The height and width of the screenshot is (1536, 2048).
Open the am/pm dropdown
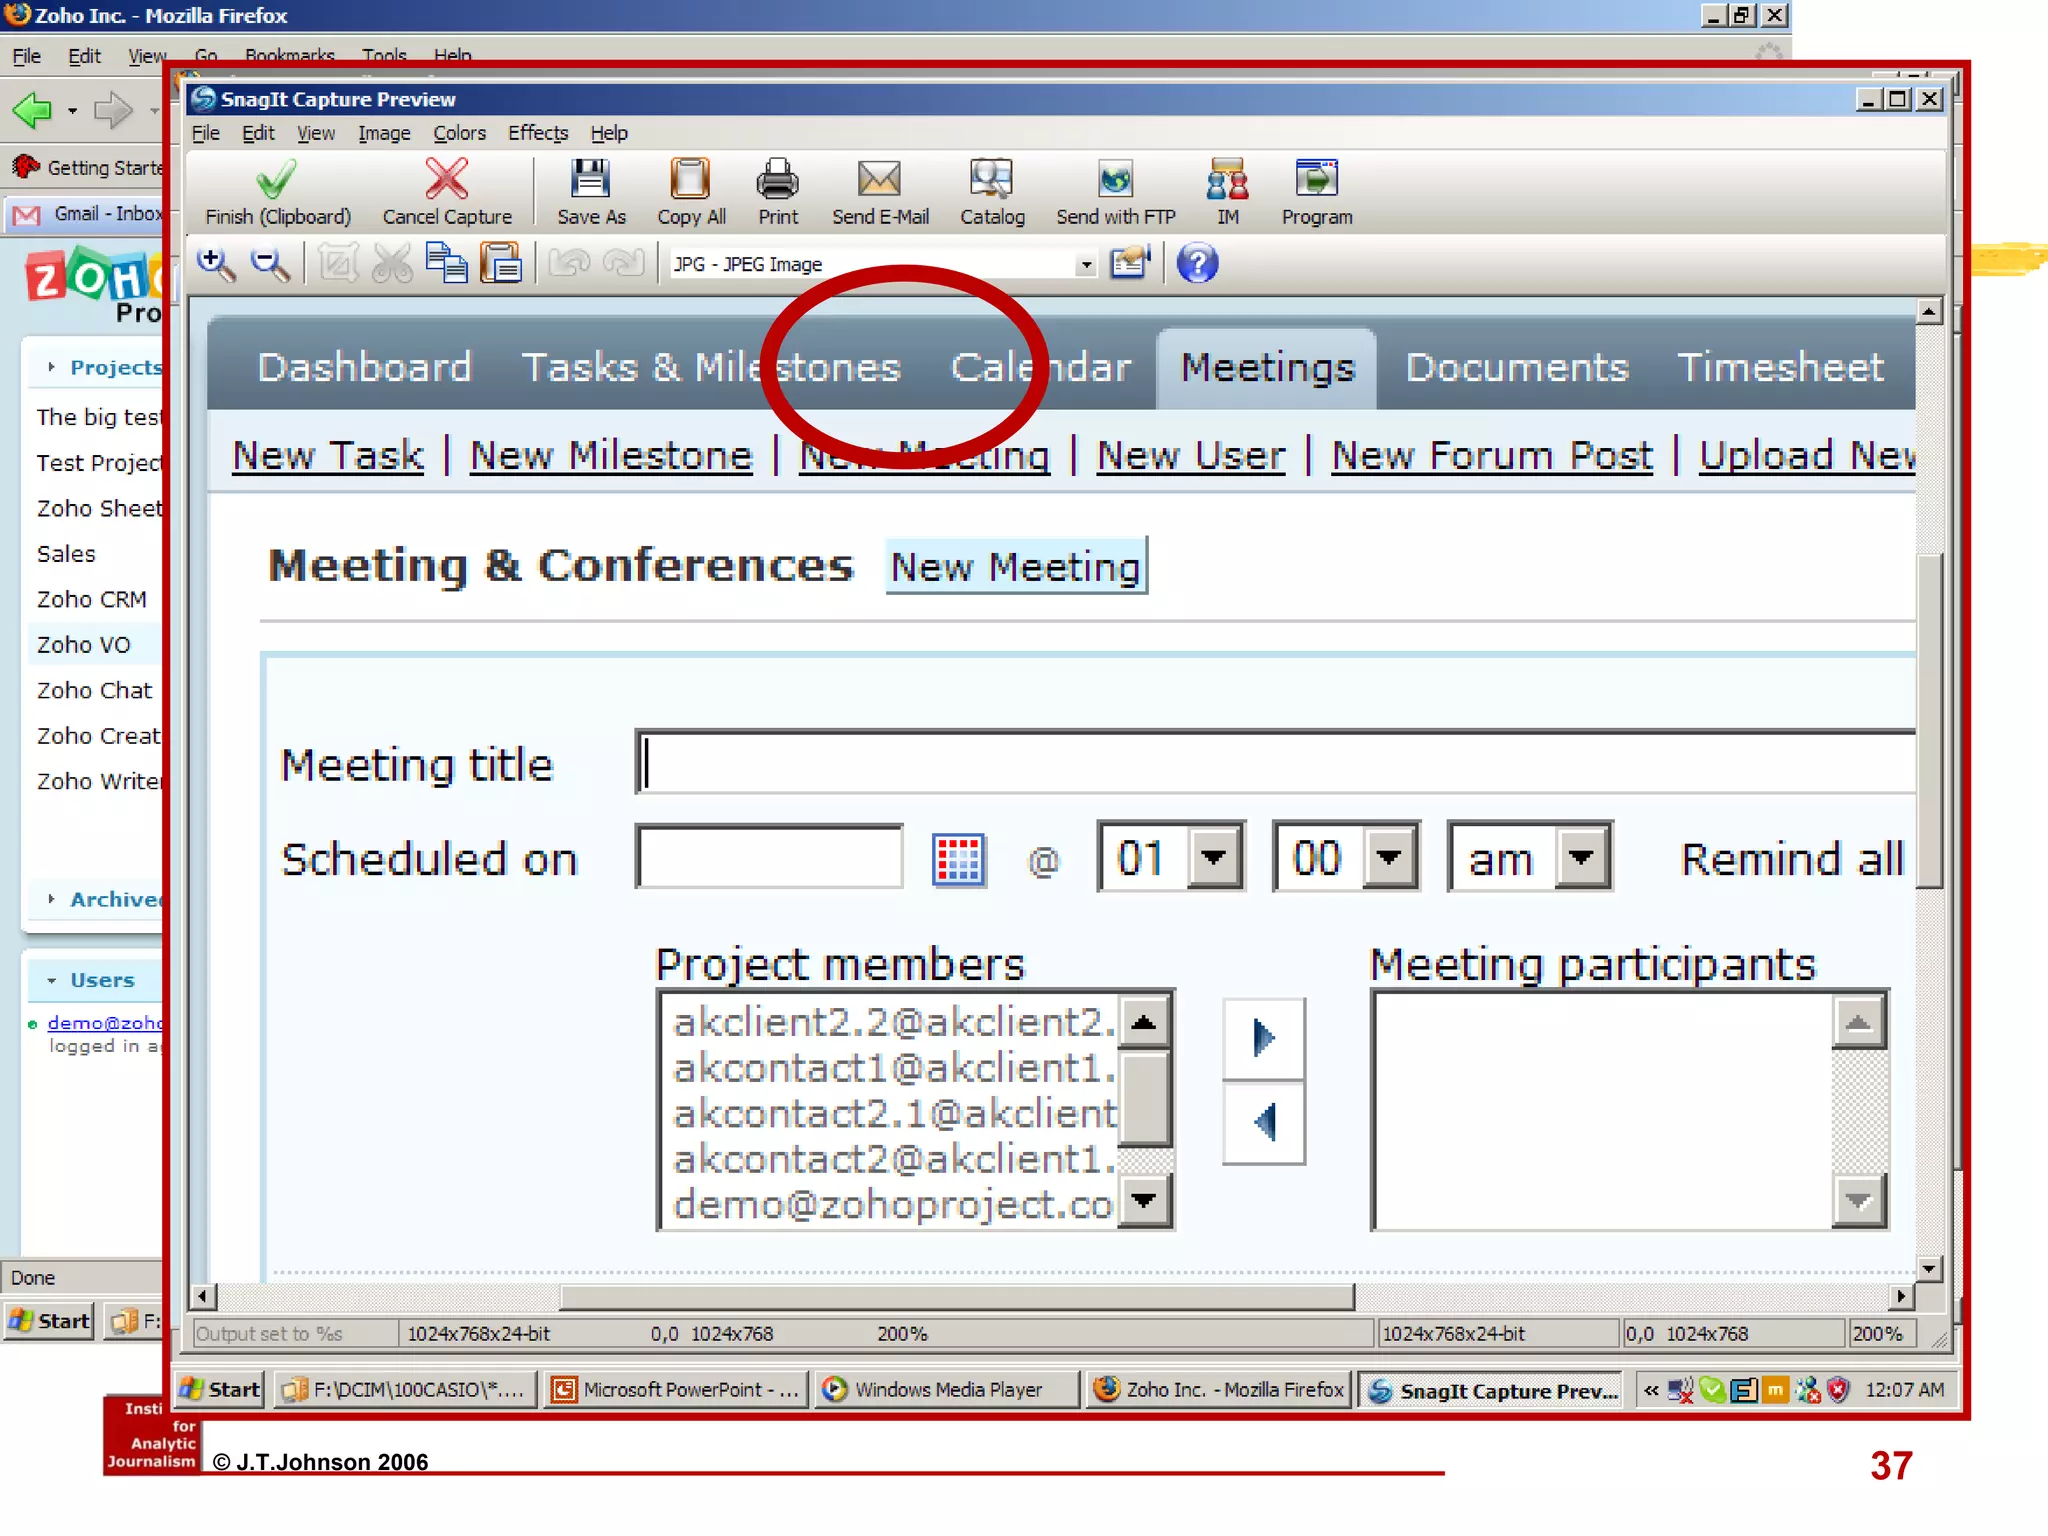point(1582,857)
